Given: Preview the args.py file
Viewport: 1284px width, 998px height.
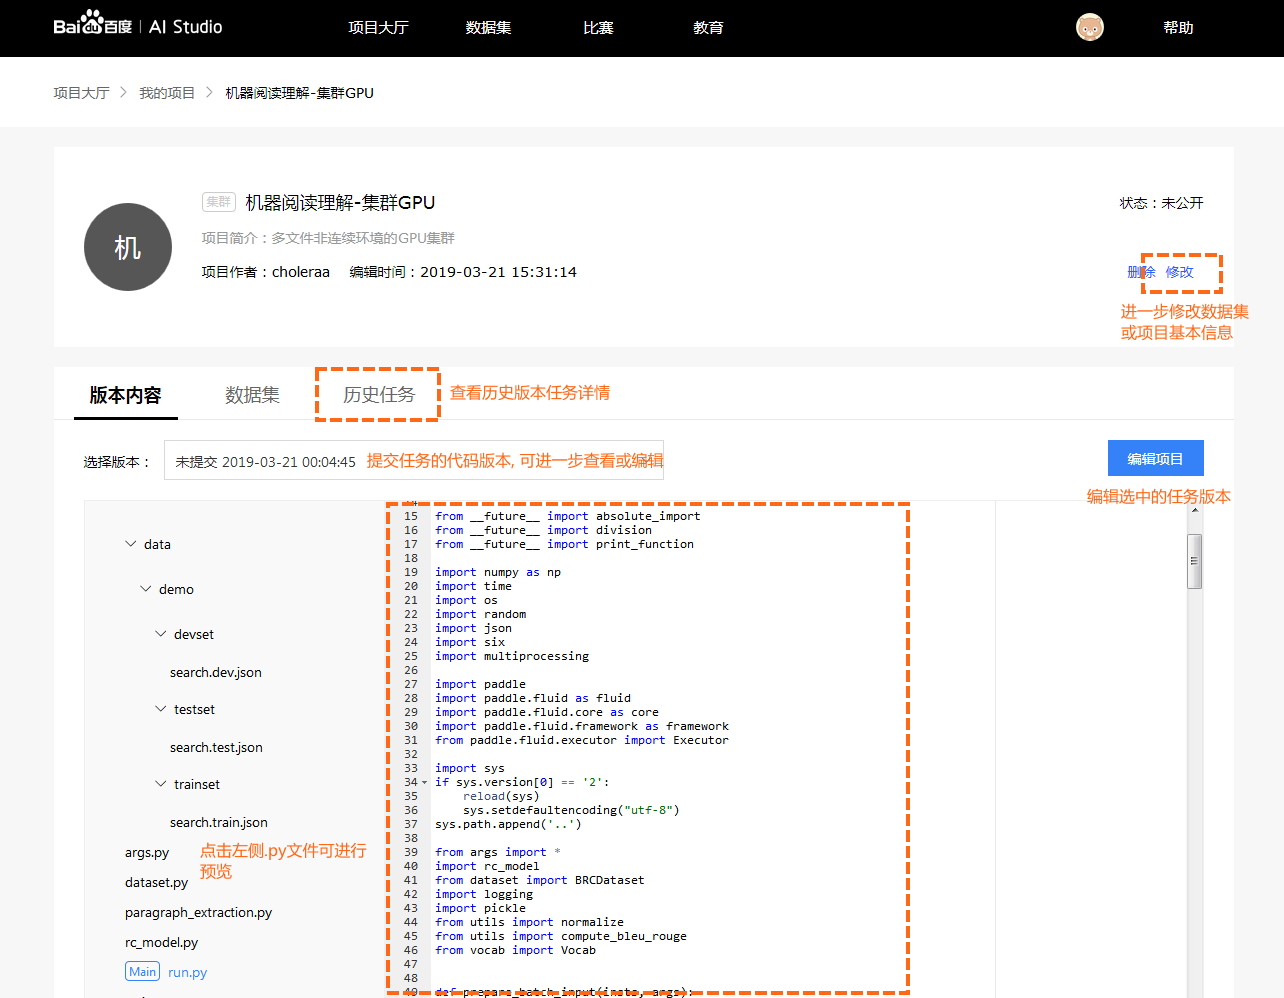Looking at the screenshot, I should point(147,852).
